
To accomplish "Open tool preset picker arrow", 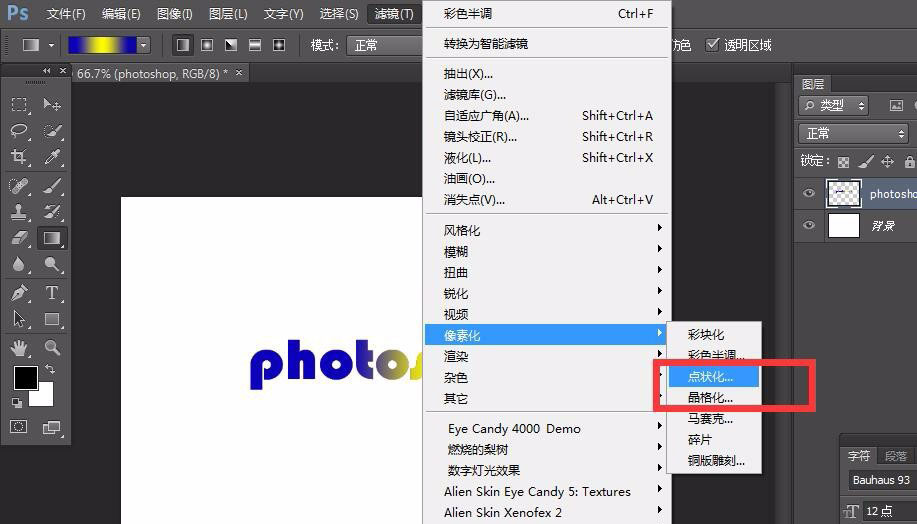I will 51,45.
